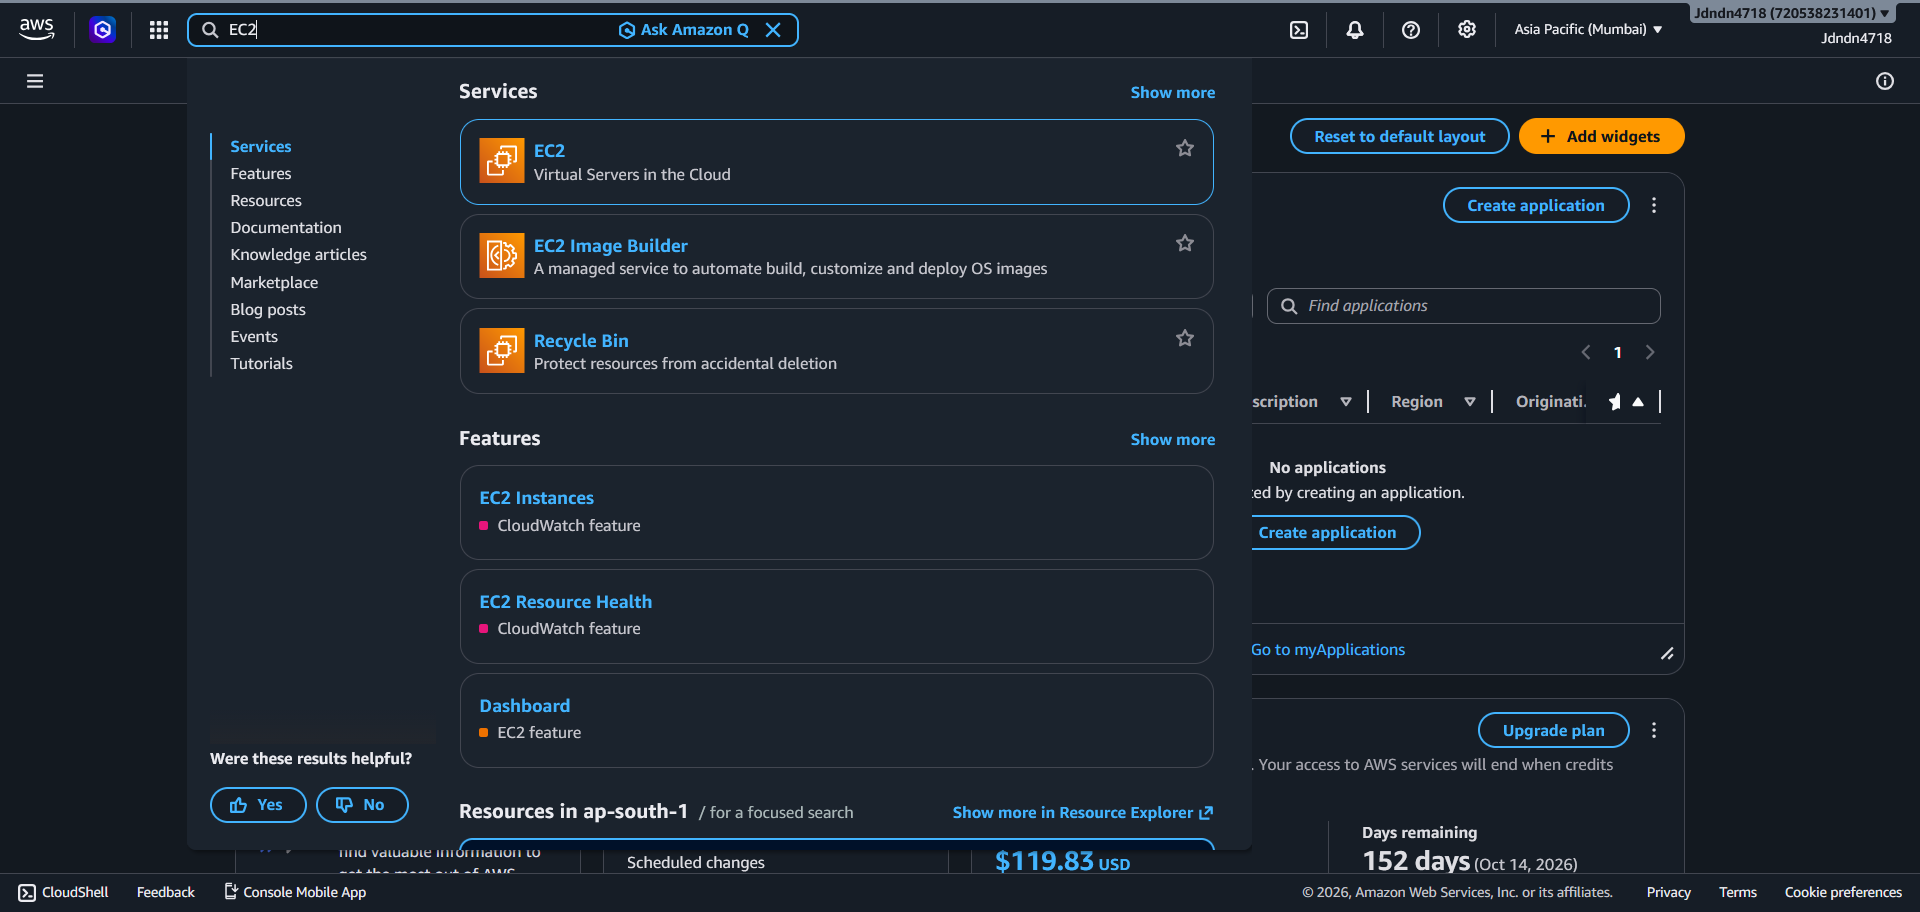Open Cookie preferences in the footer

tap(1844, 892)
